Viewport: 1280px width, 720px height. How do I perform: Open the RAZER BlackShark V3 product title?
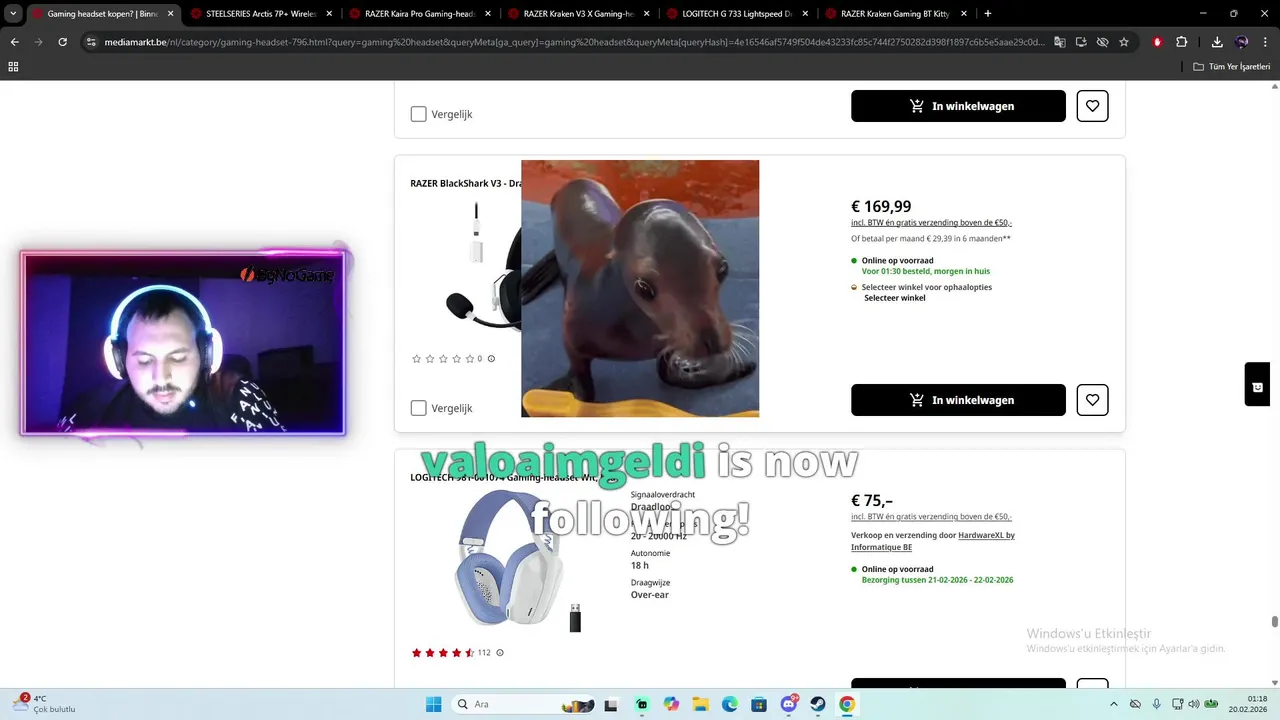[465, 184]
